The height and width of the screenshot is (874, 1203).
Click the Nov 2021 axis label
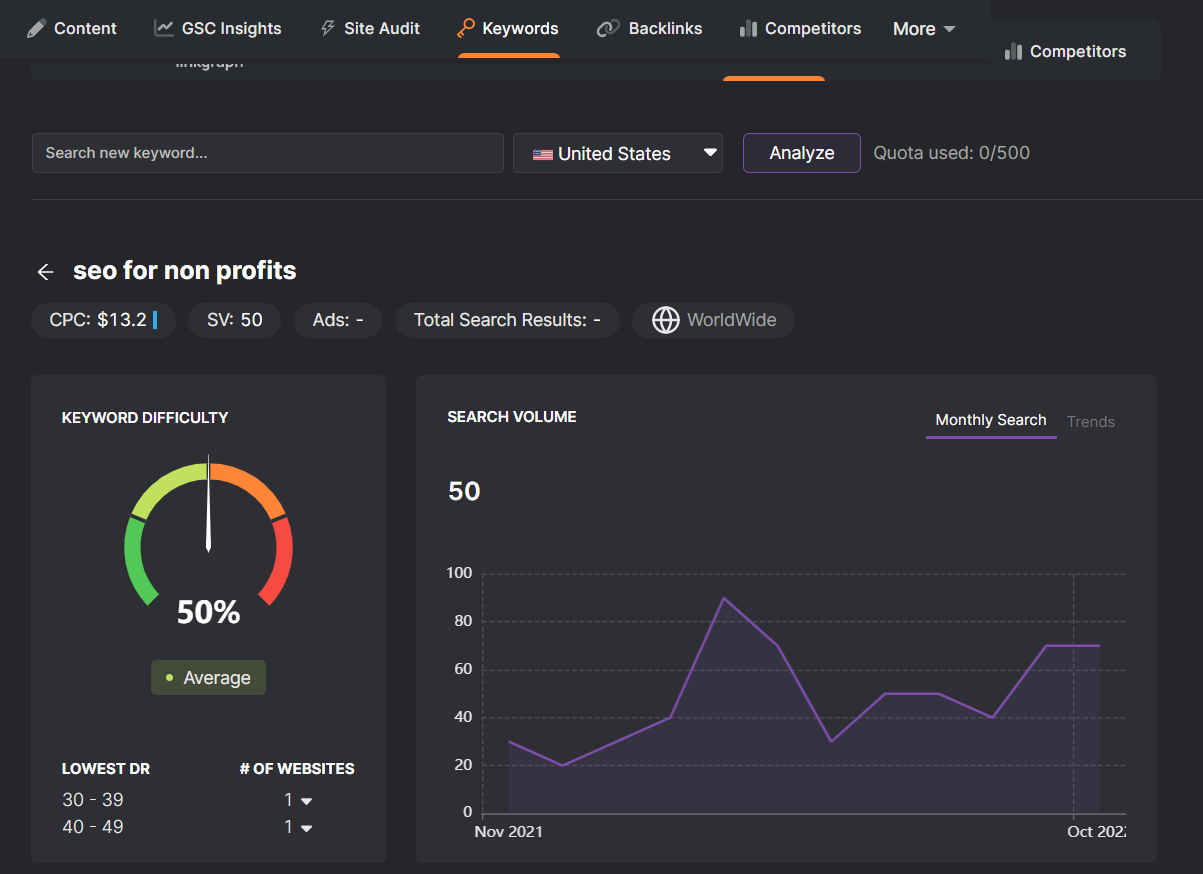(x=509, y=832)
